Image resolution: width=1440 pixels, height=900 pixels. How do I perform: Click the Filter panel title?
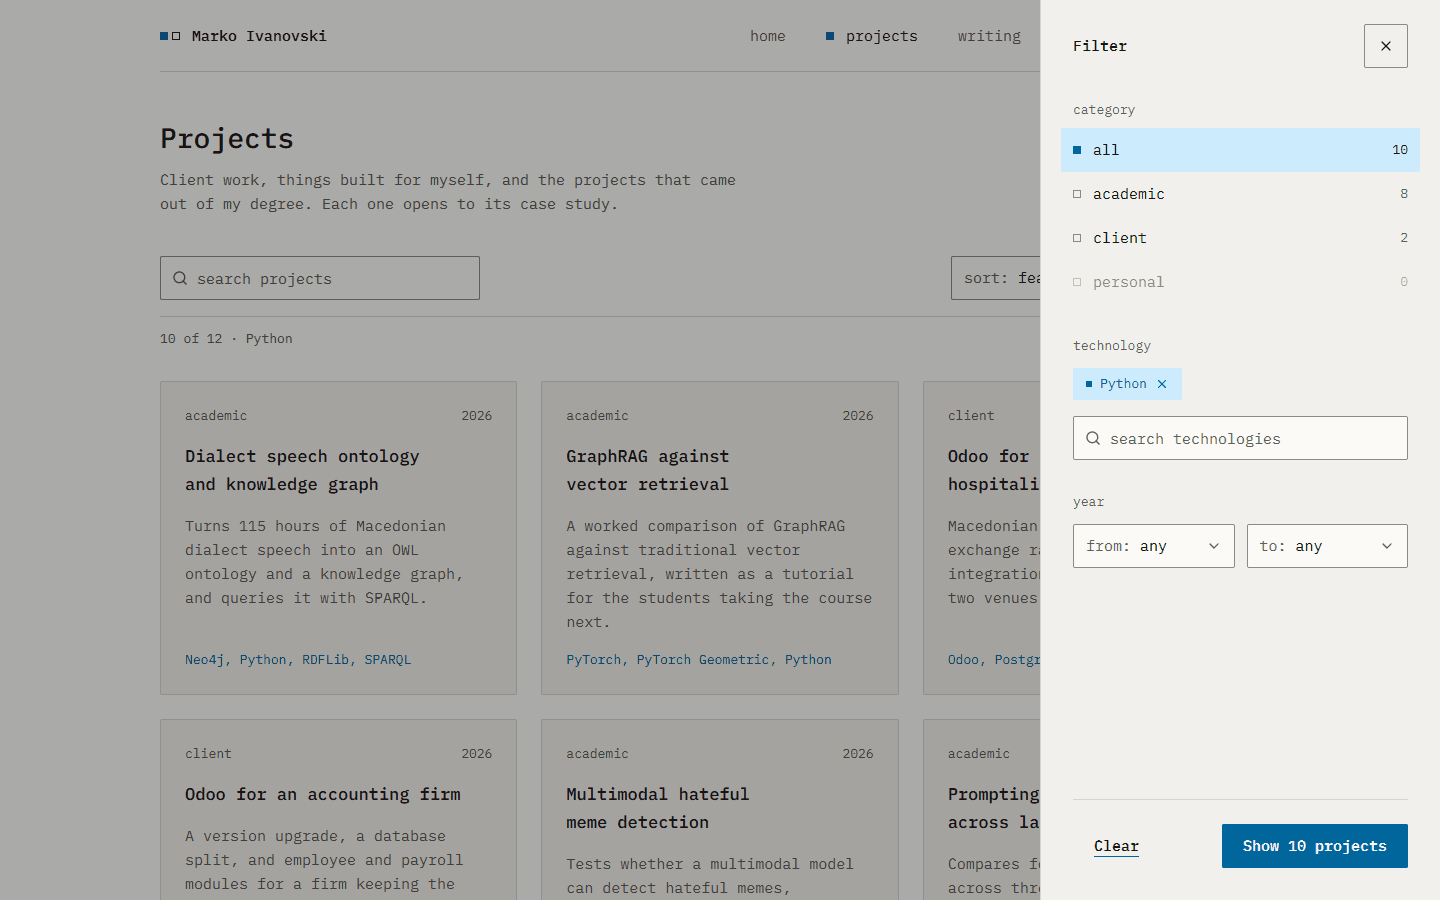click(x=1100, y=46)
